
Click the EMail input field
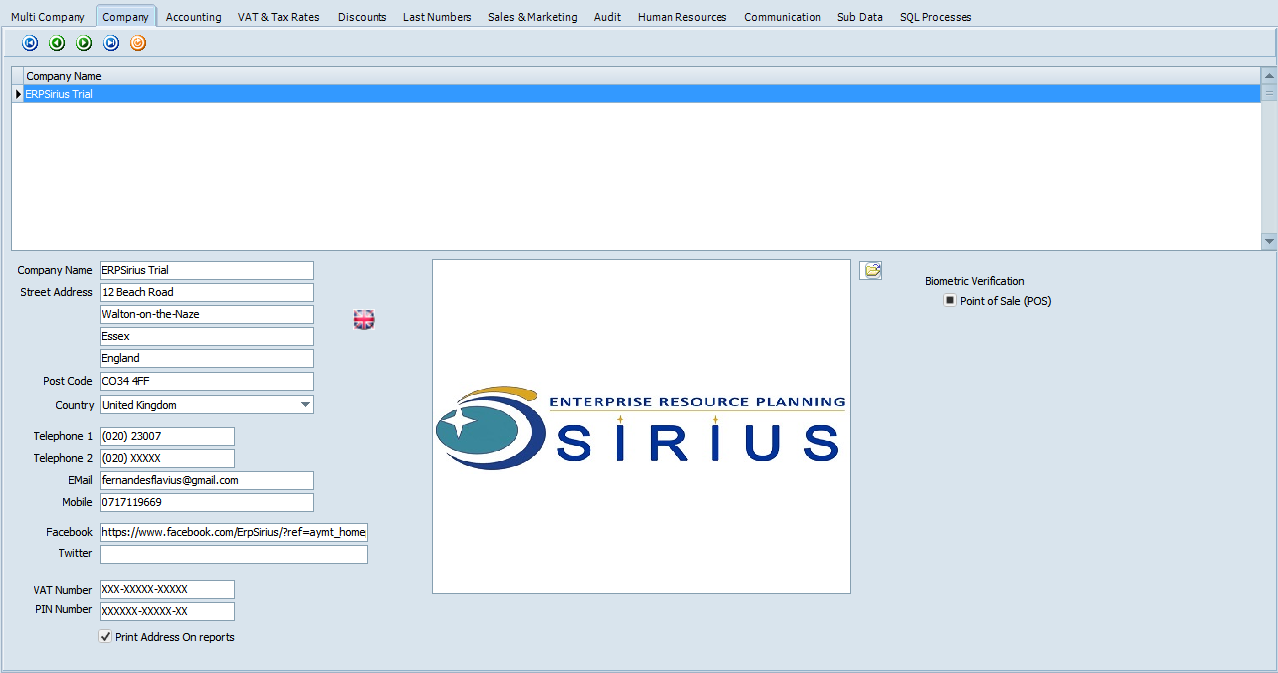(207, 480)
